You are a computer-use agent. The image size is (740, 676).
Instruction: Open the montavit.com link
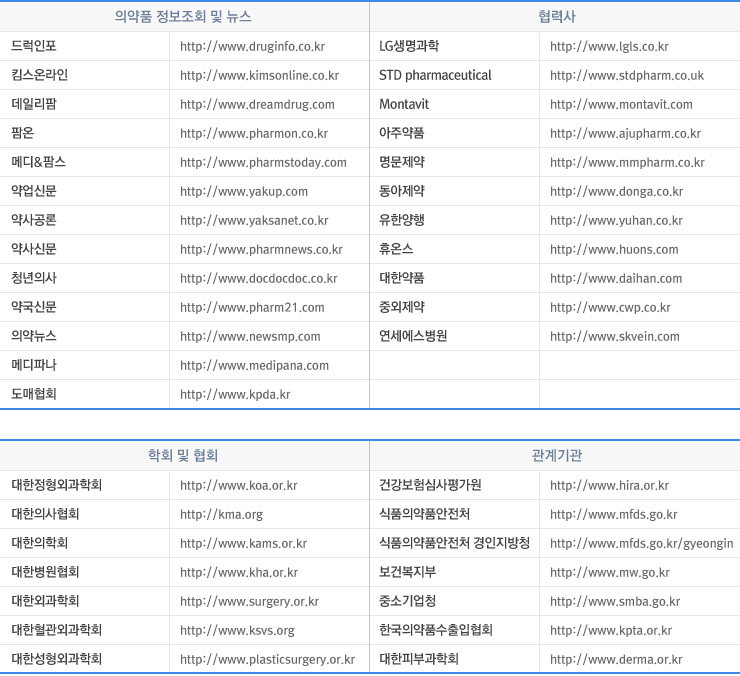(x=621, y=105)
